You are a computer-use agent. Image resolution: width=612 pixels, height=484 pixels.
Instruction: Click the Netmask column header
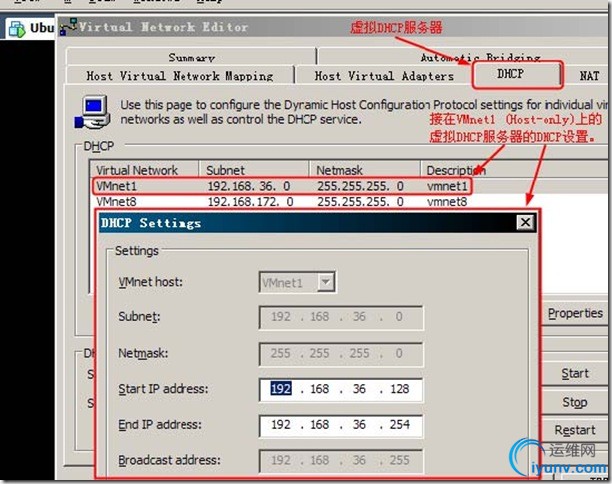click(365, 170)
